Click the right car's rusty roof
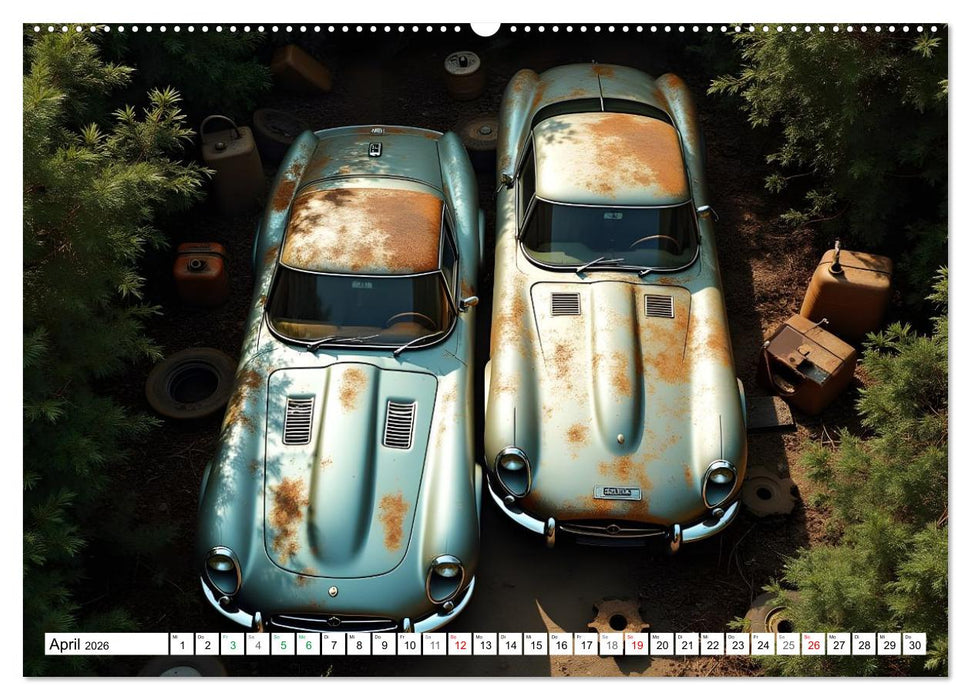Viewport: 971px width, 700px height. (610, 157)
